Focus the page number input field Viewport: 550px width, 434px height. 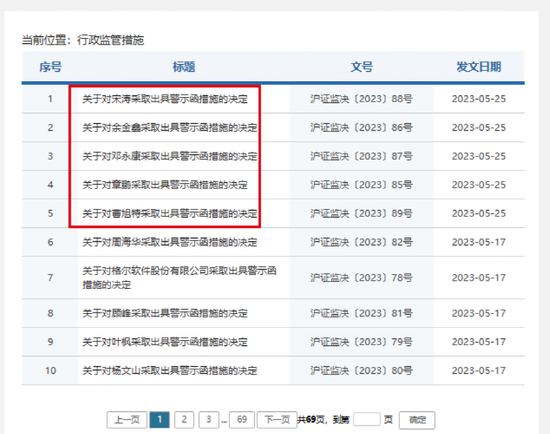coord(367,419)
